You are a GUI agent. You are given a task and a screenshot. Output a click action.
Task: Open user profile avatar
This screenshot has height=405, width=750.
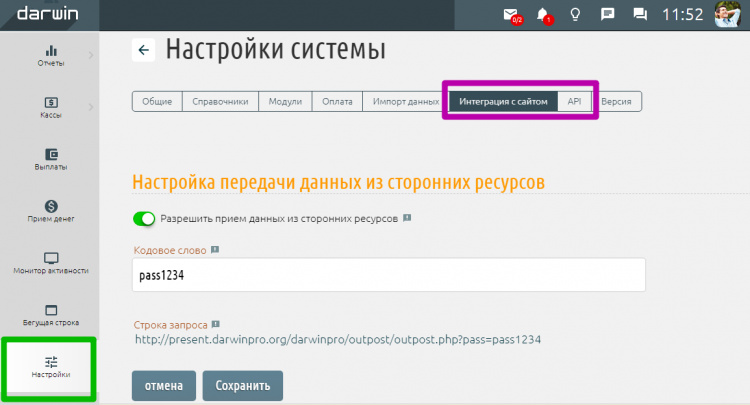point(727,15)
